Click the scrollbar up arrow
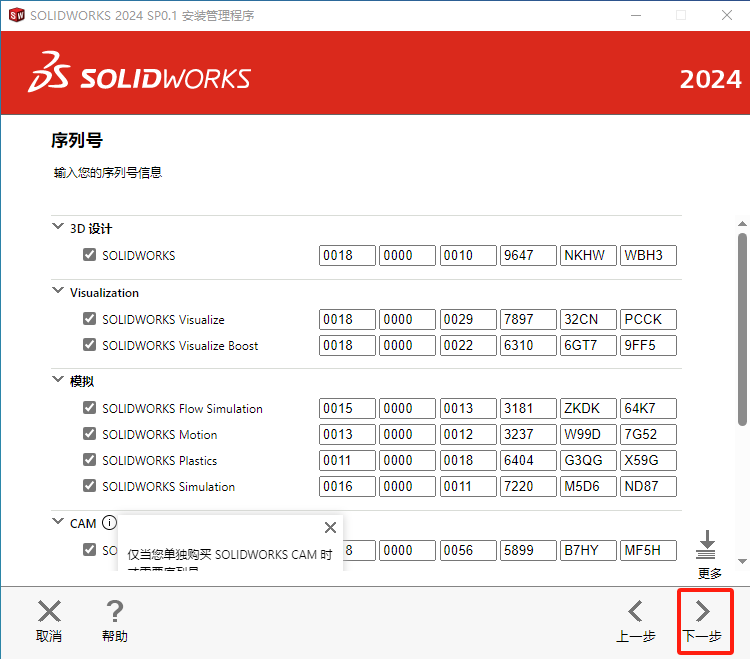This screenshot has height=659, width=750. coord(742,224)
